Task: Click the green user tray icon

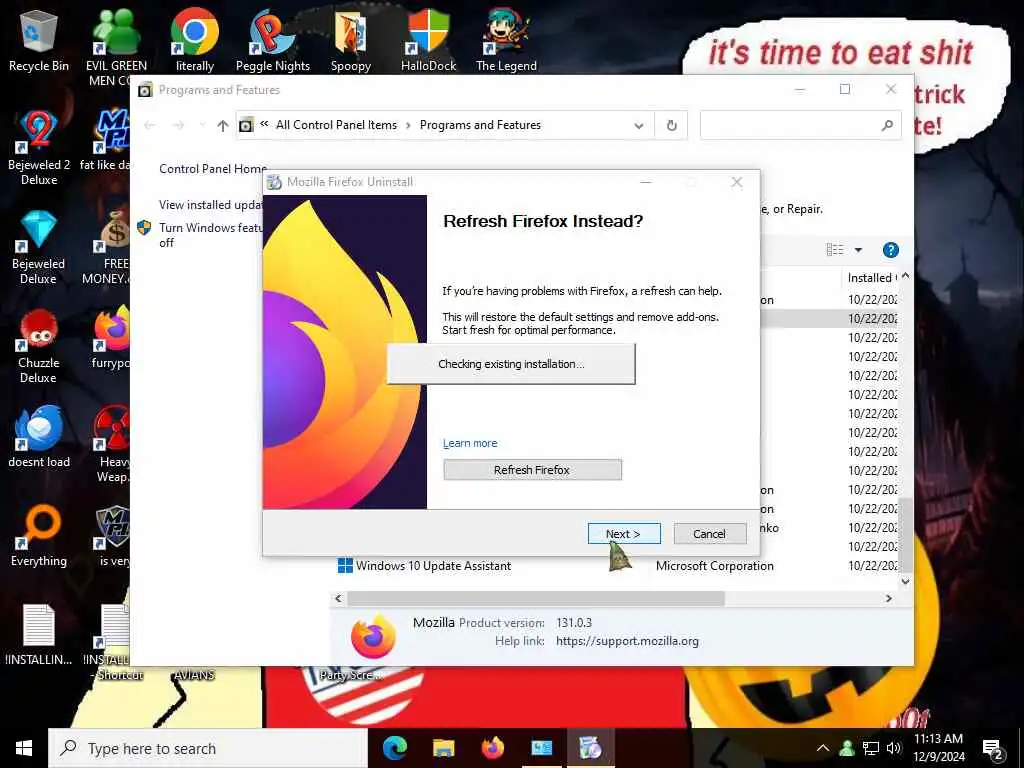Action: [x=847, y=748]
